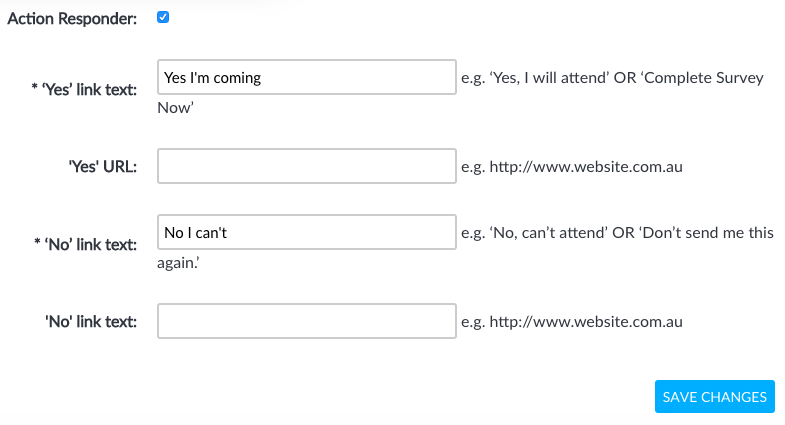The image size is (785, 425).
Task: Focus the empty 'Yes' URL input field
Action: [x=306, y=167]
